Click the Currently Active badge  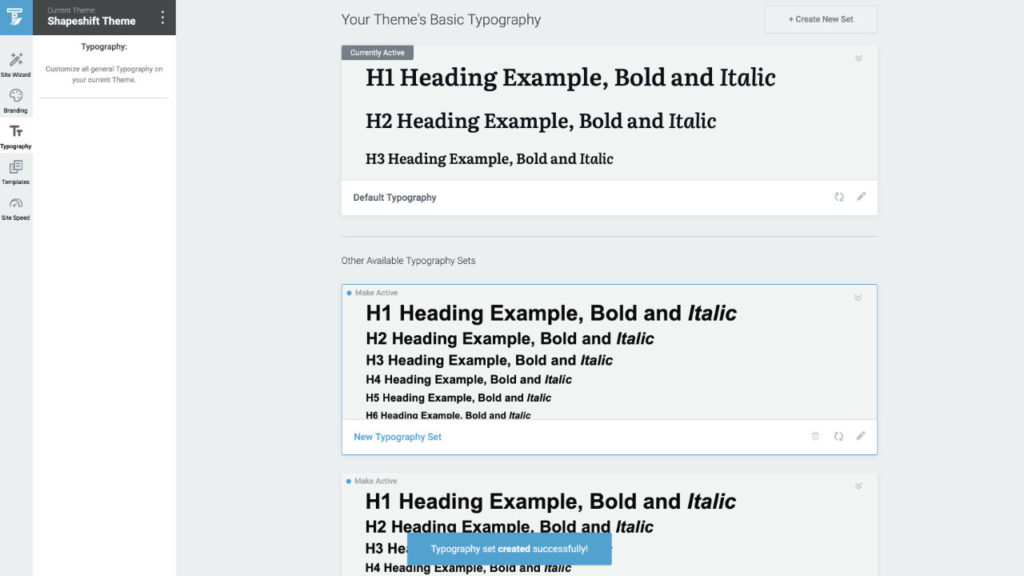(x=377, y=52)
